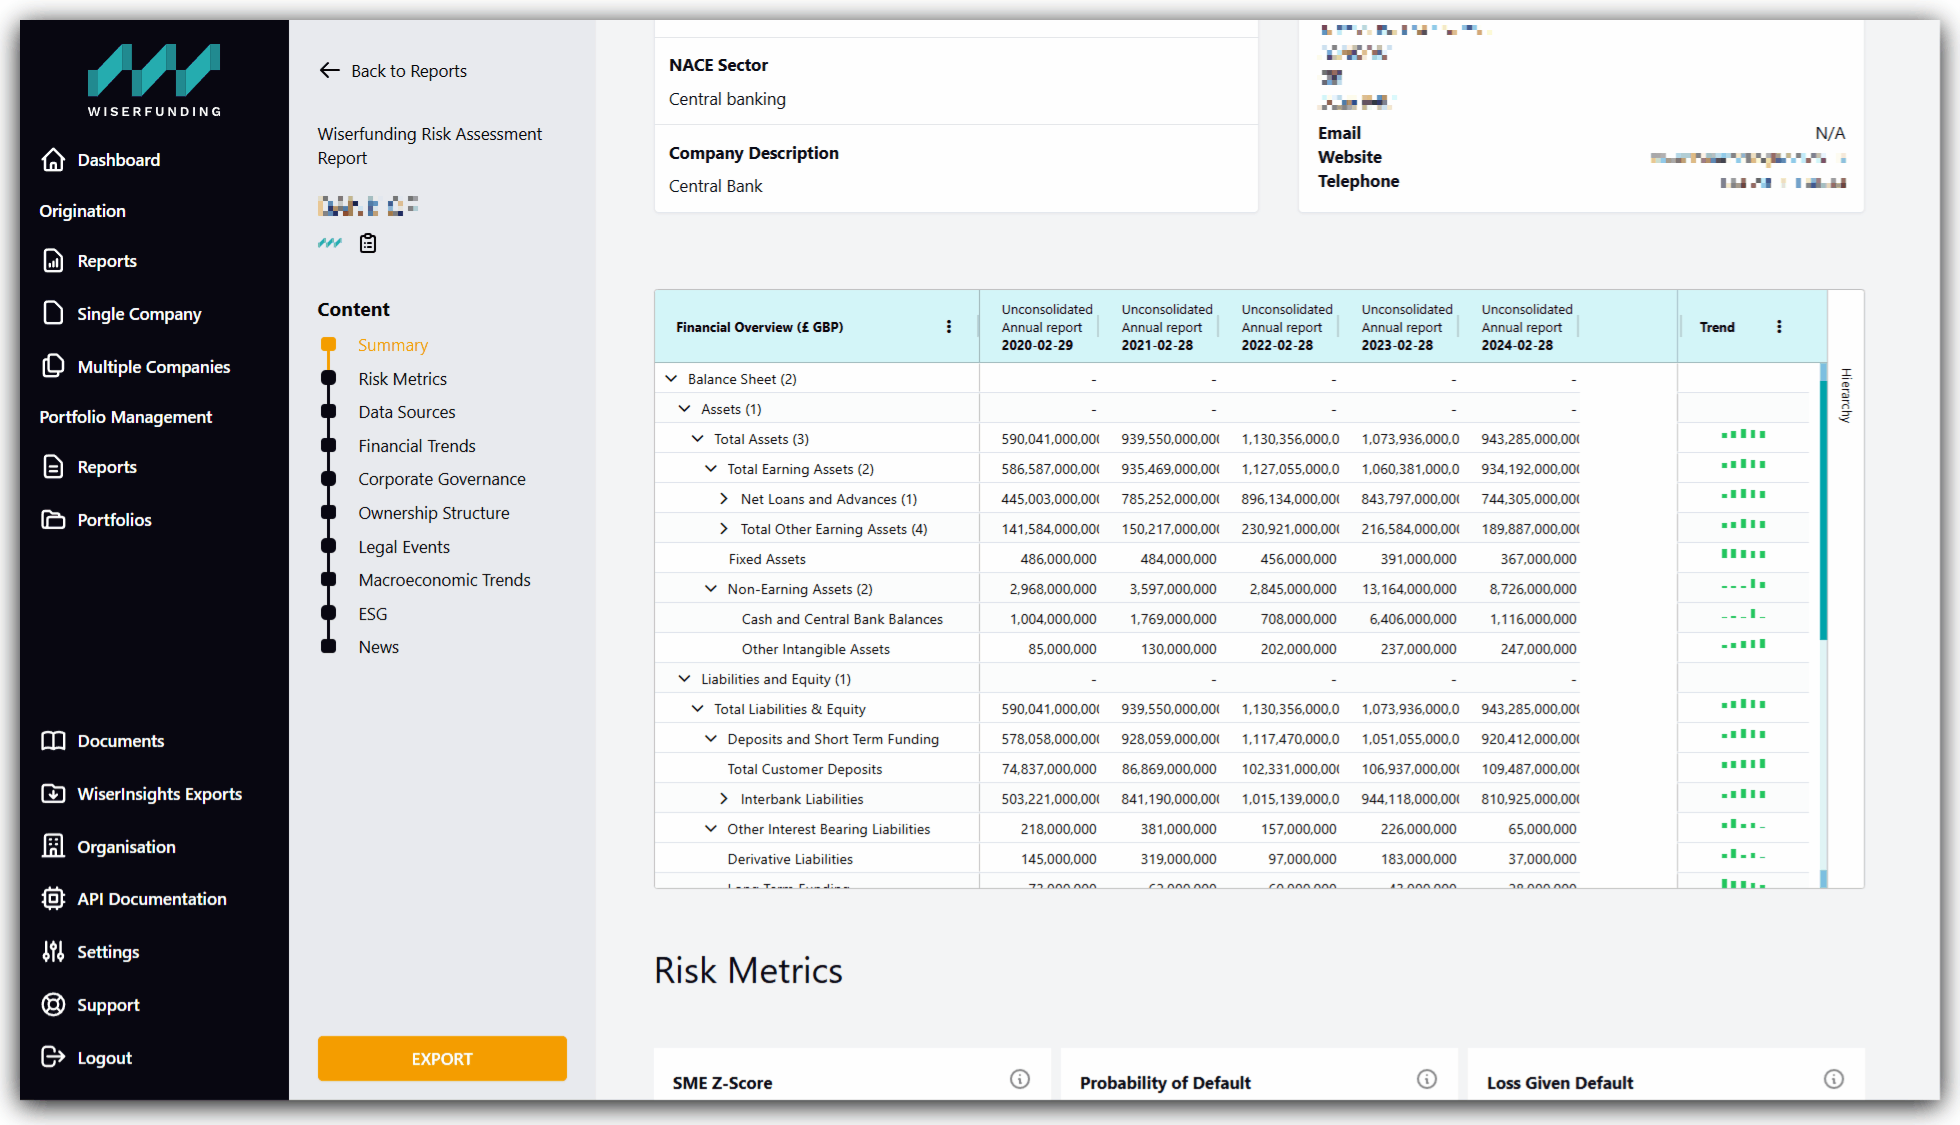The image size is (1960, 1125).
Task: Jump to the ESG section
Action: pos(373,614)
